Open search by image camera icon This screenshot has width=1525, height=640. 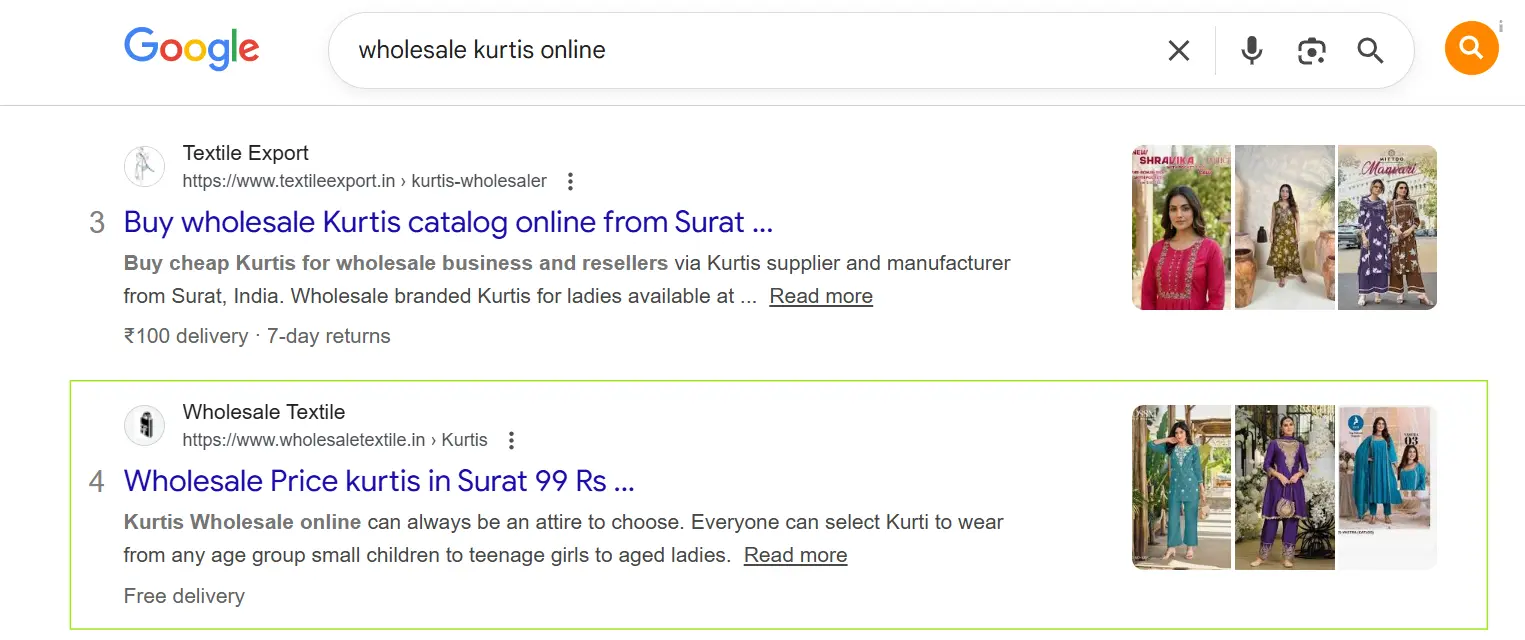click(x=1311, y=50)
